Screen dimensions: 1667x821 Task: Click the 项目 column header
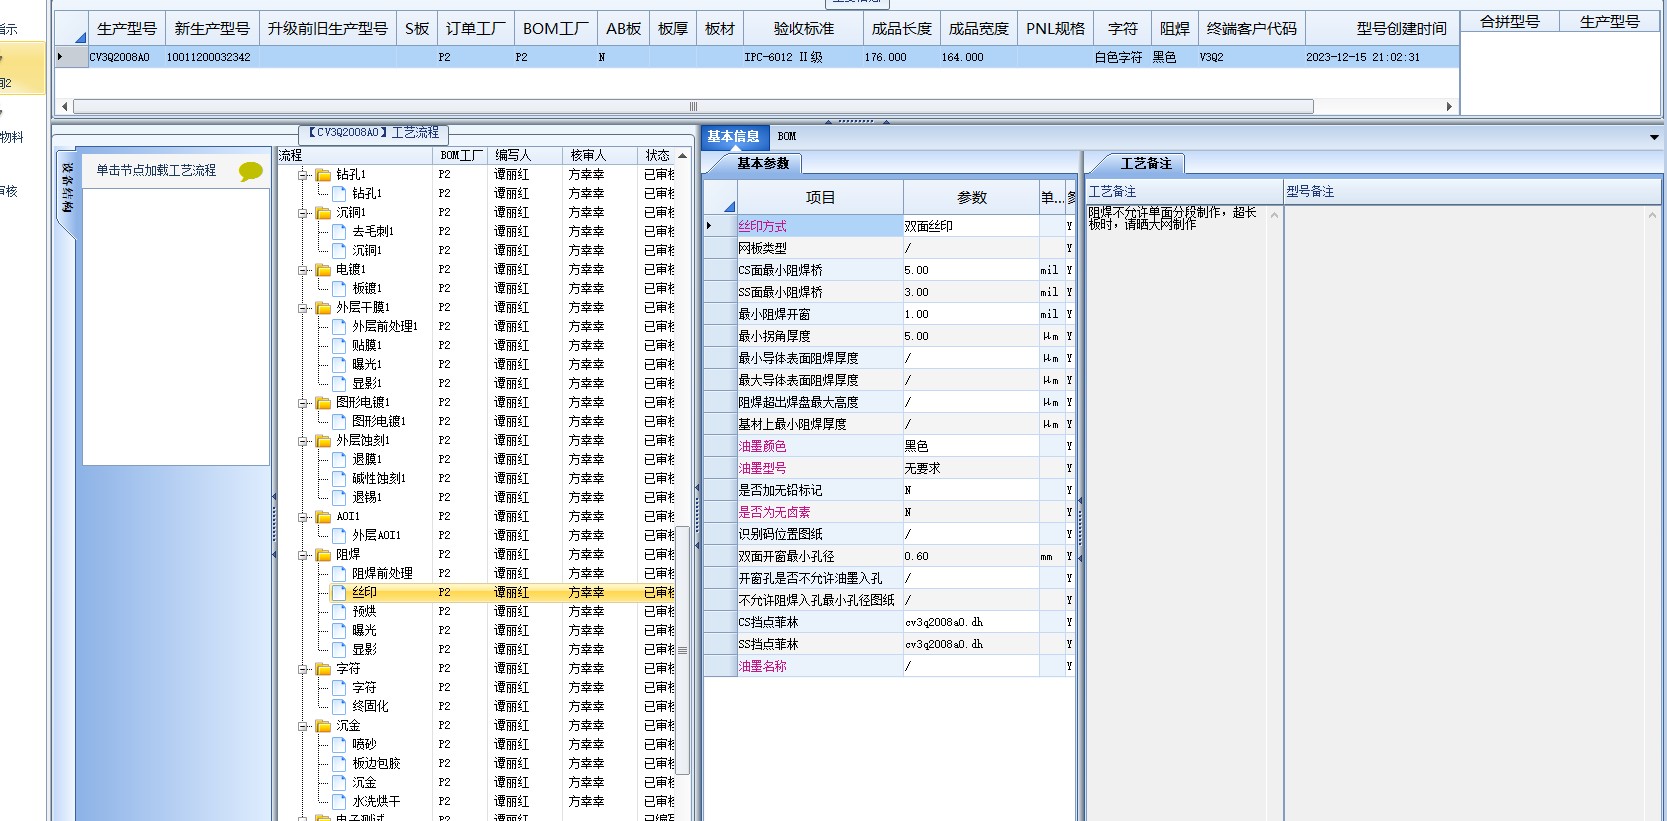pos(820,198)
